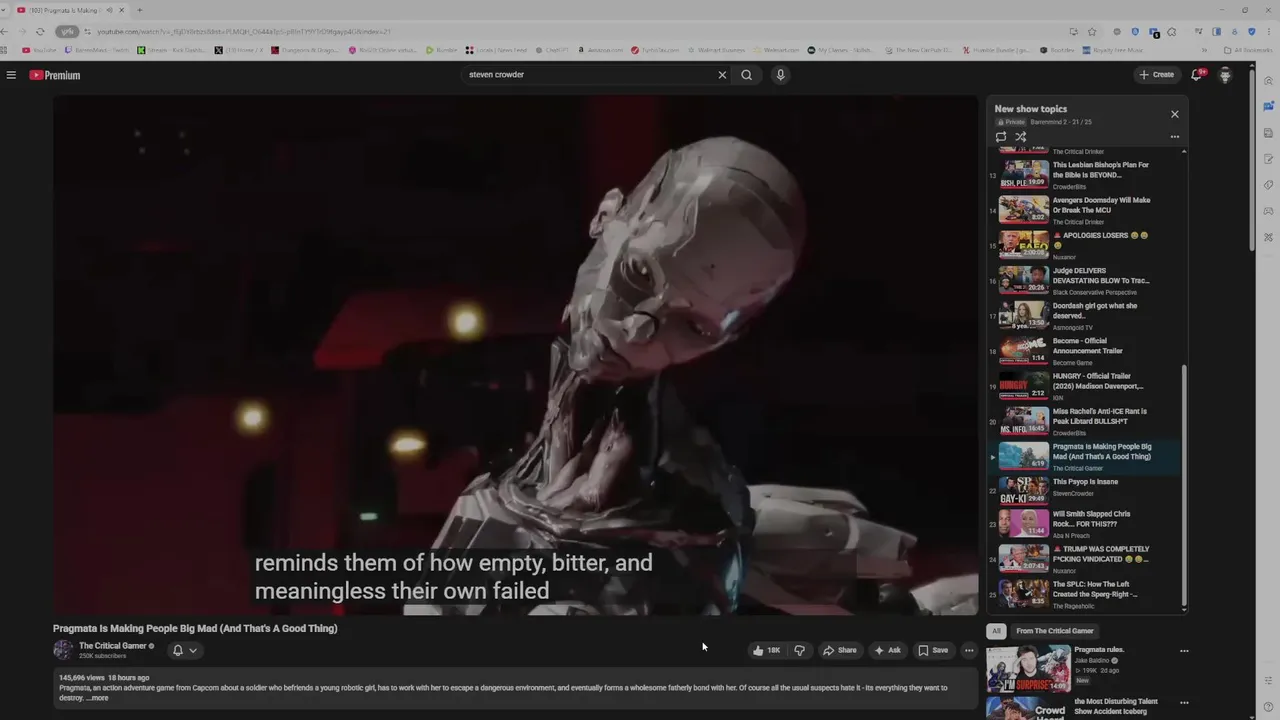
Task: Open the account avatar menu
Action: (x=1225, y=75)
